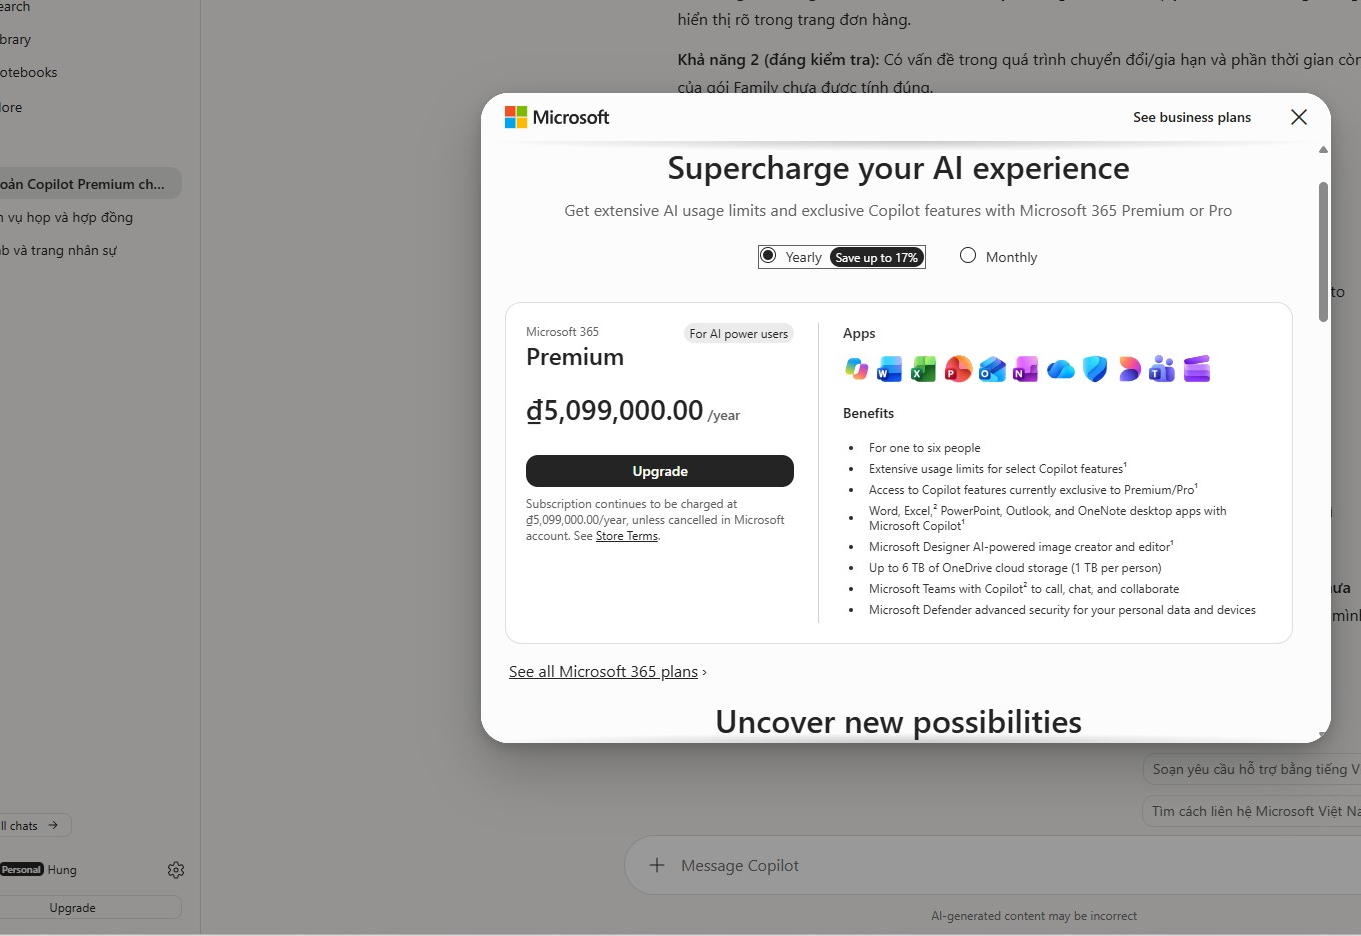Click the dialog's vertical scrollbar thumb
This screenshot has width=1361, height=936.
click(x=1323, y=252)
